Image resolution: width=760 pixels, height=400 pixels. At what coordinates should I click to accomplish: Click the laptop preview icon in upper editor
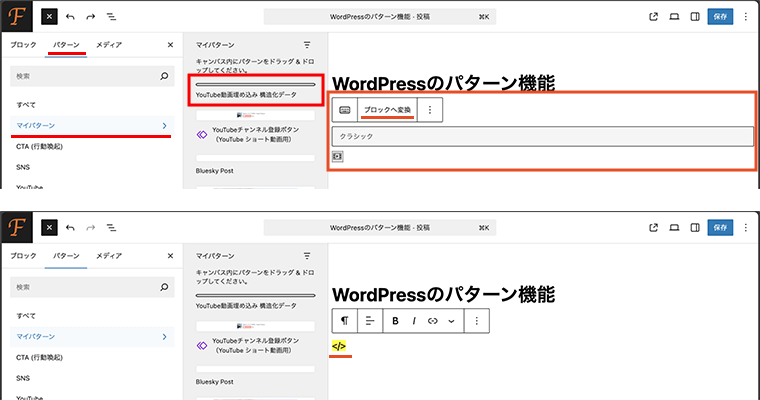[674, 16]
